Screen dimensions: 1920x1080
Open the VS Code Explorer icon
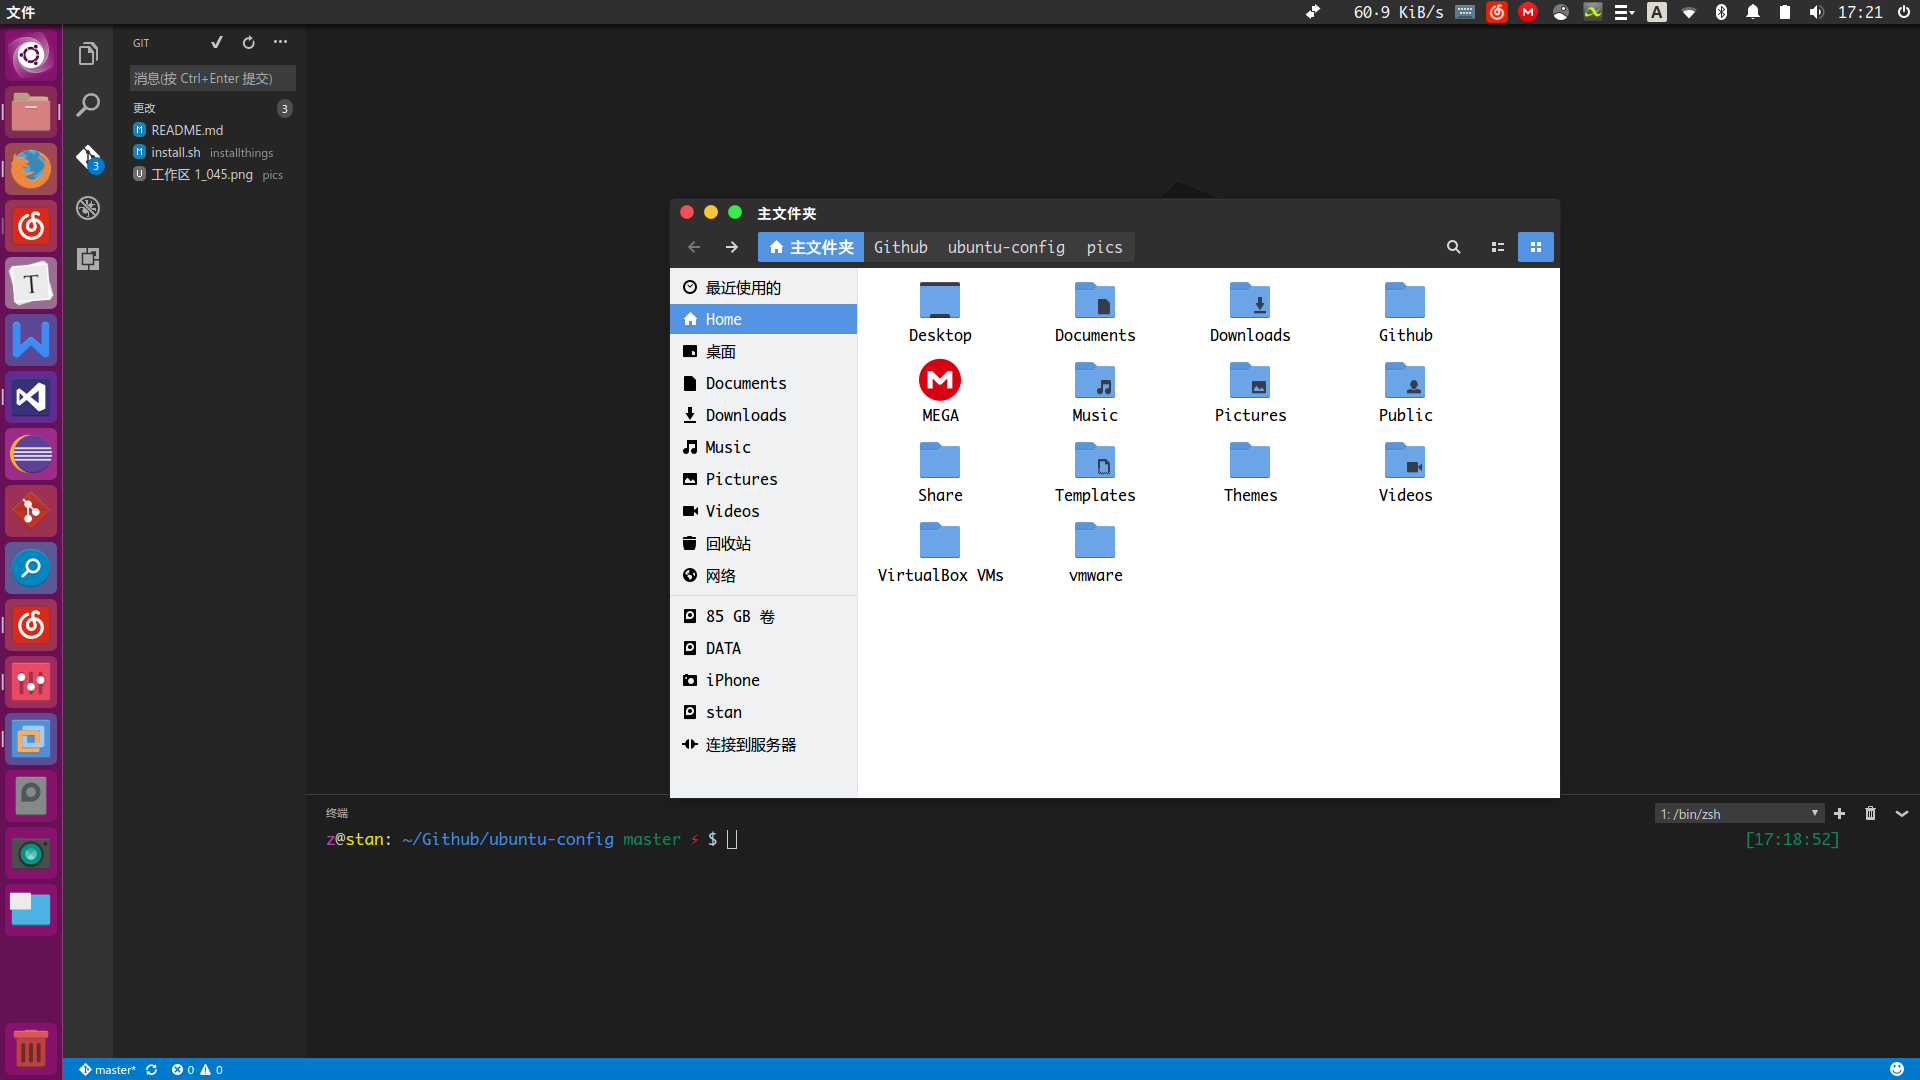(88, 54)
